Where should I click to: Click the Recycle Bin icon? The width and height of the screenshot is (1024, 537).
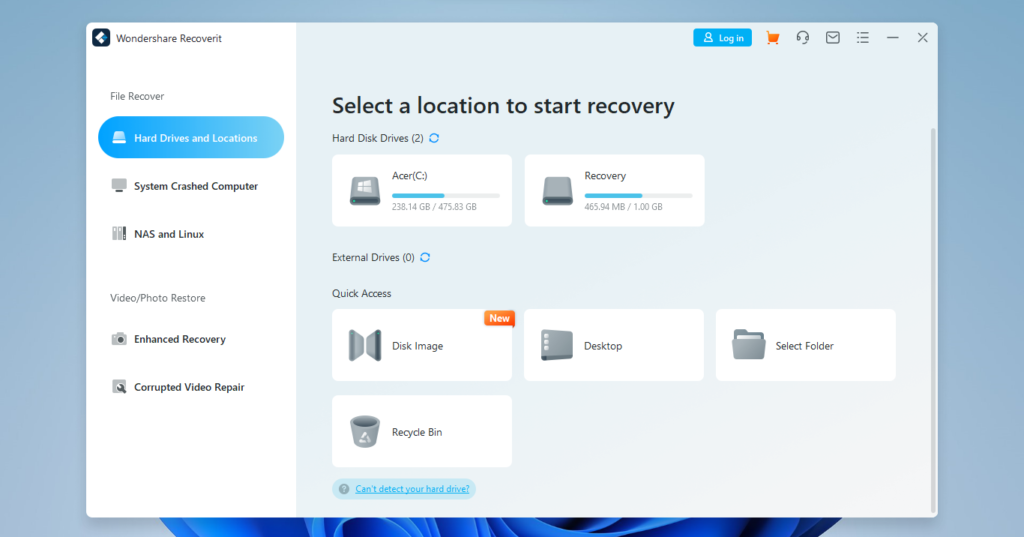click(365, 432)
